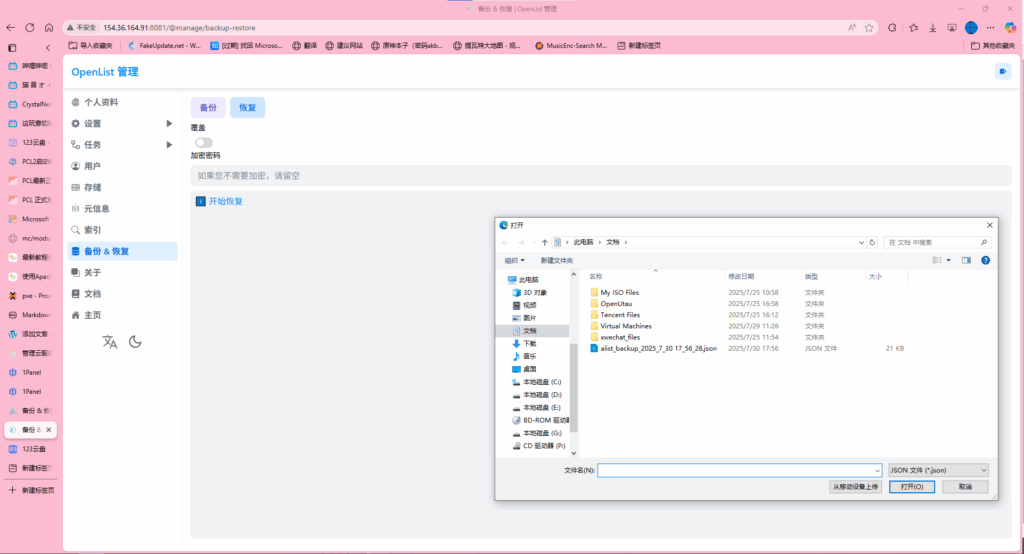This screenshot has height=554, width=1024.
Task: Open the 存储 storage page in sidebar
Action: coord(92,187)
